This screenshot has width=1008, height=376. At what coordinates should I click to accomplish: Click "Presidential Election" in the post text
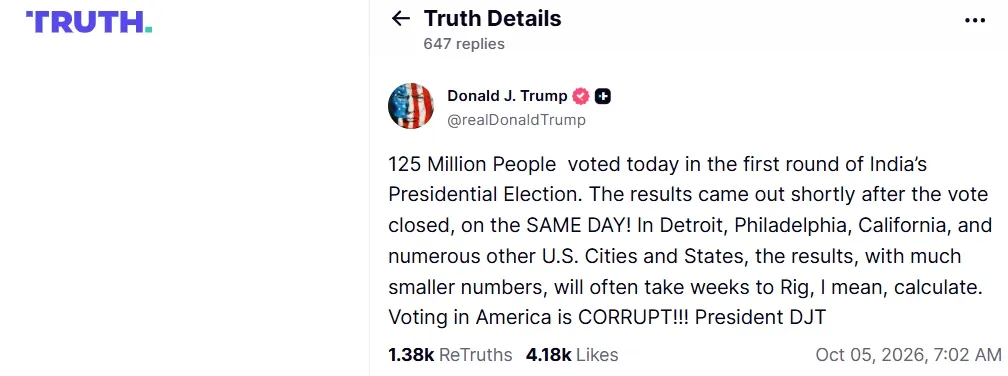[x=486, y=195]
